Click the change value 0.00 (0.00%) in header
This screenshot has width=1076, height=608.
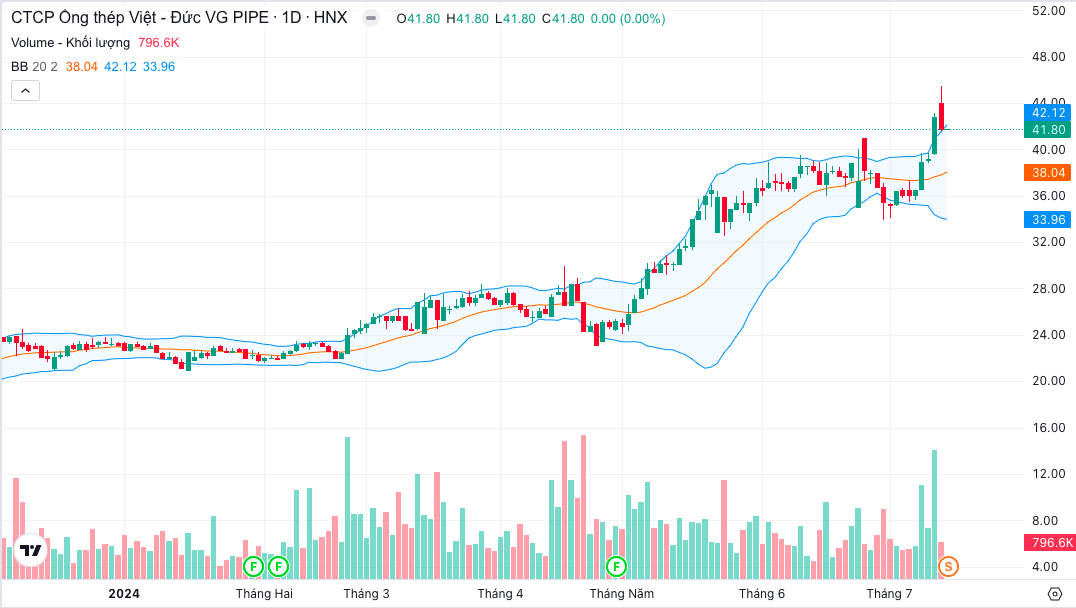628,19
